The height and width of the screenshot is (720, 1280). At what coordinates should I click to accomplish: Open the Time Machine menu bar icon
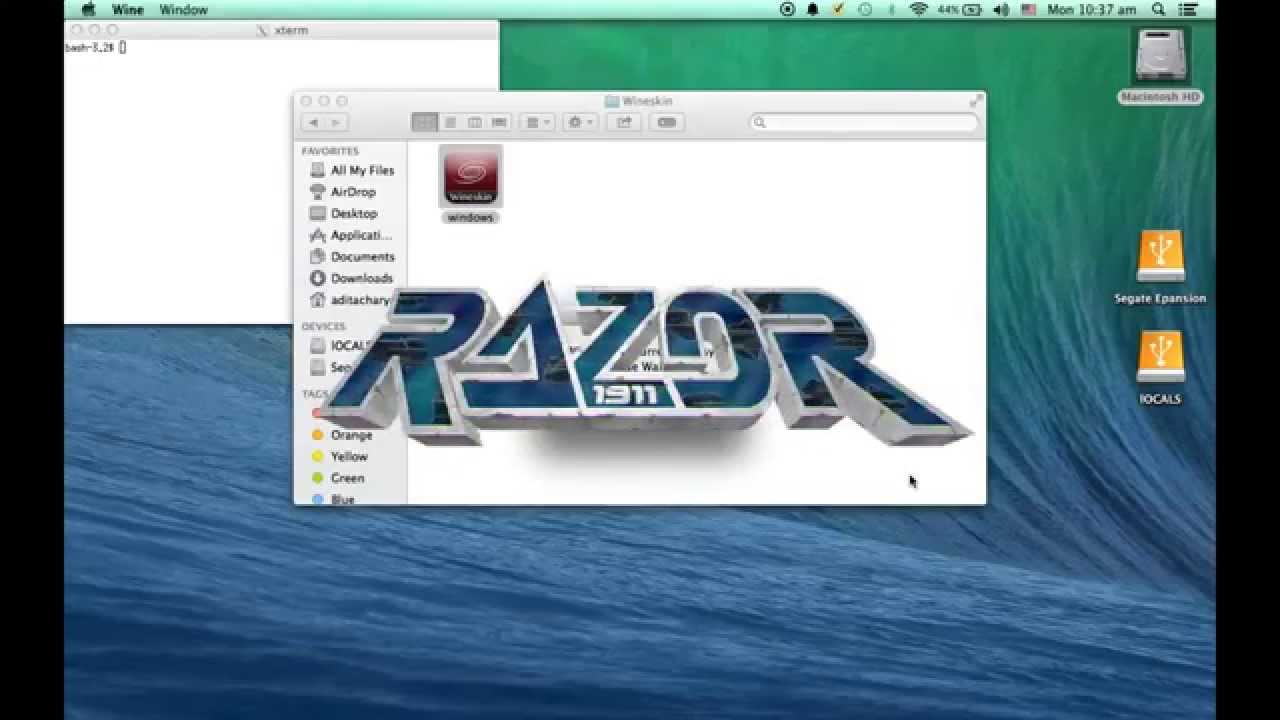[865, 9]
